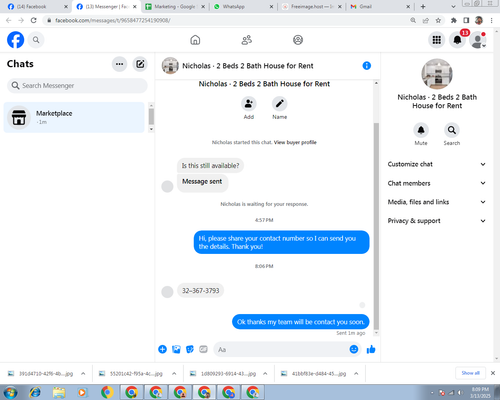
Task: Open notifications bell with 13 badge
Action: click(458, 40)
